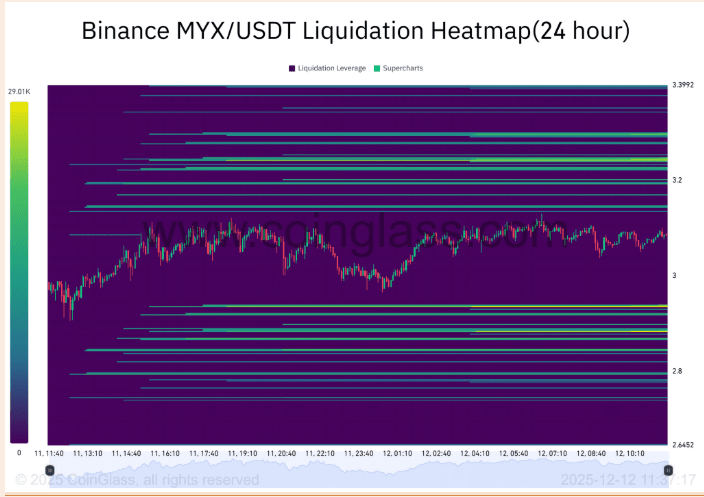This screenshot has width=704, height=497.
Task: Select the 3.2 price axis label
Action: 677,180
